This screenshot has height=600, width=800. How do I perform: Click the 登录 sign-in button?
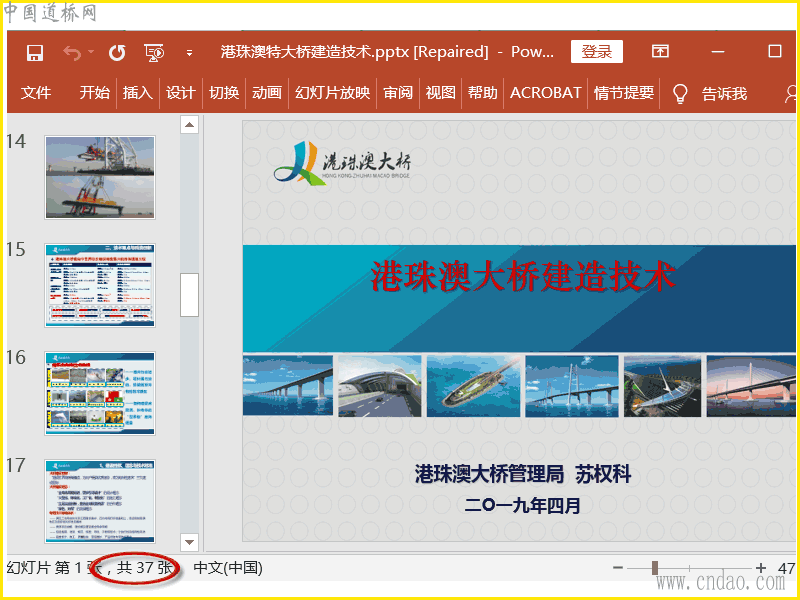pyautogui.click(x=596, y=52)
